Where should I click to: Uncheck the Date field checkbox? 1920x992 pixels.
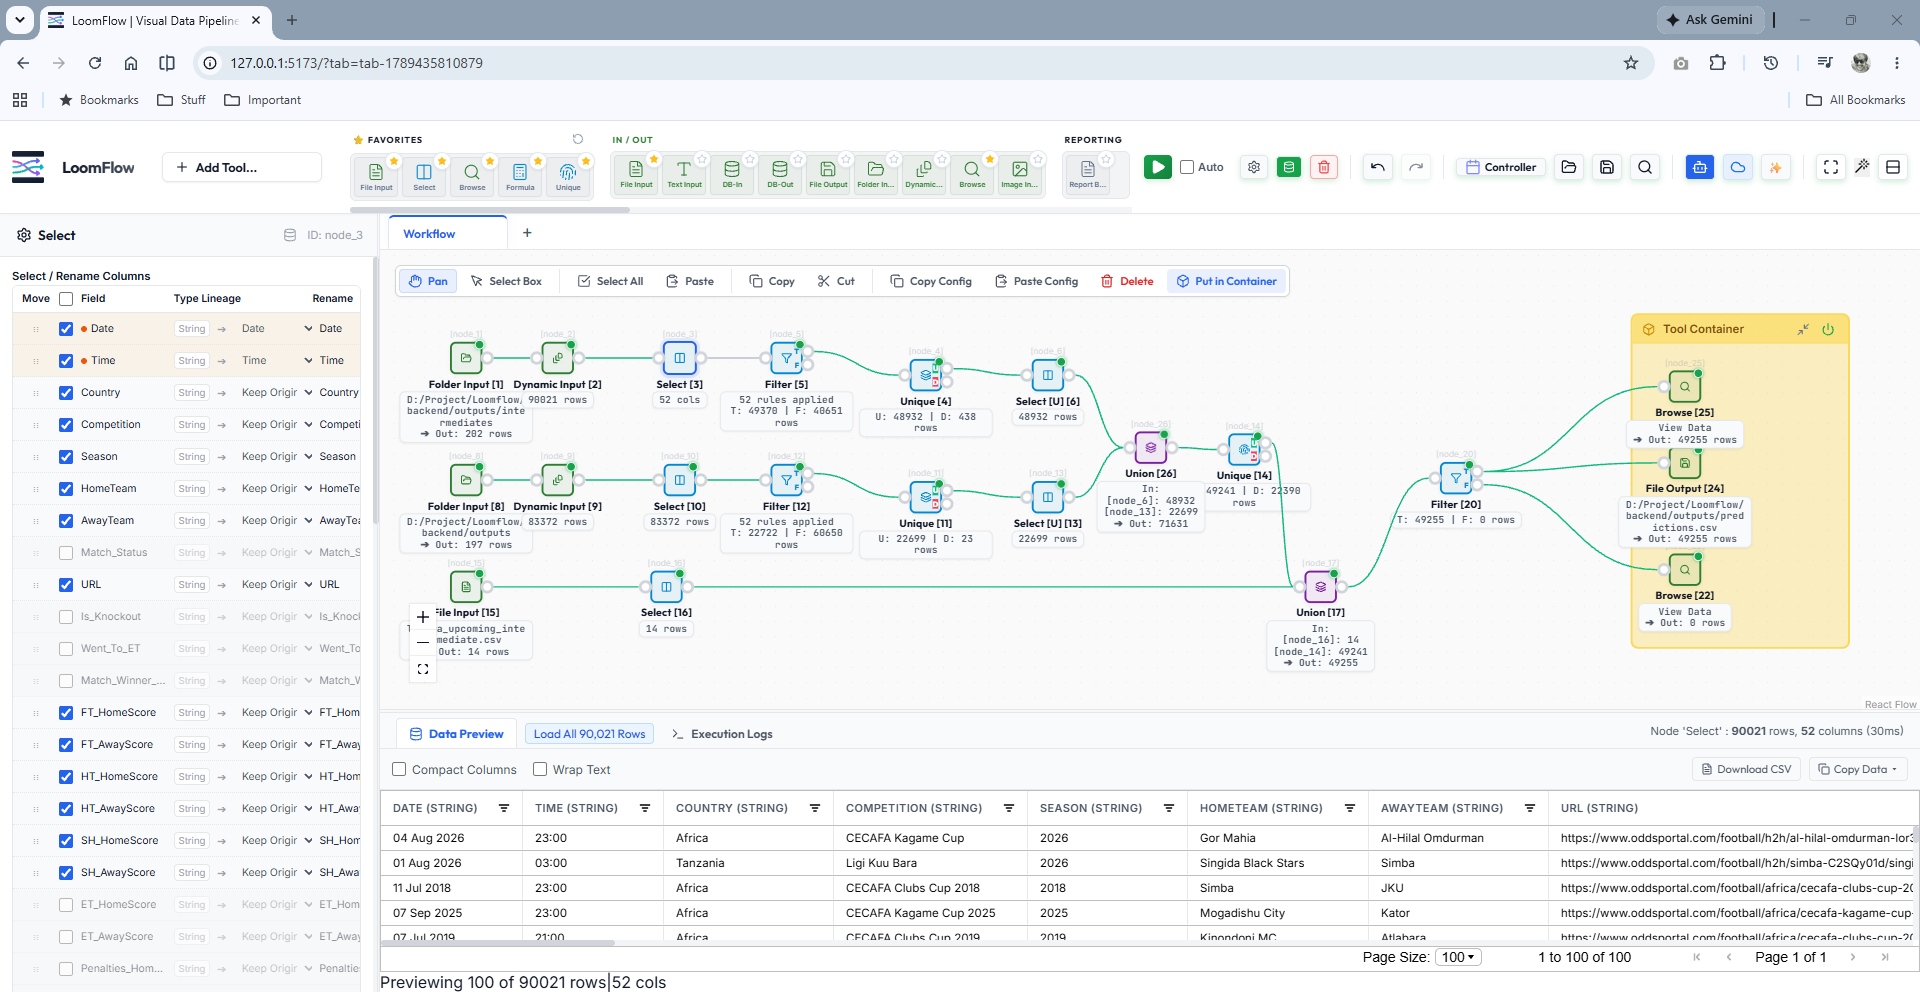(66, 329)
